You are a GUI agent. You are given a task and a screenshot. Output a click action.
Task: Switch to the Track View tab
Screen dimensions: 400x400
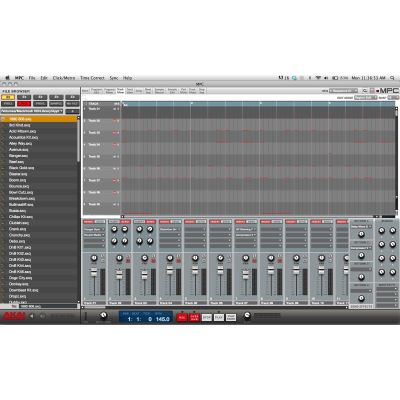coord(120,91)
